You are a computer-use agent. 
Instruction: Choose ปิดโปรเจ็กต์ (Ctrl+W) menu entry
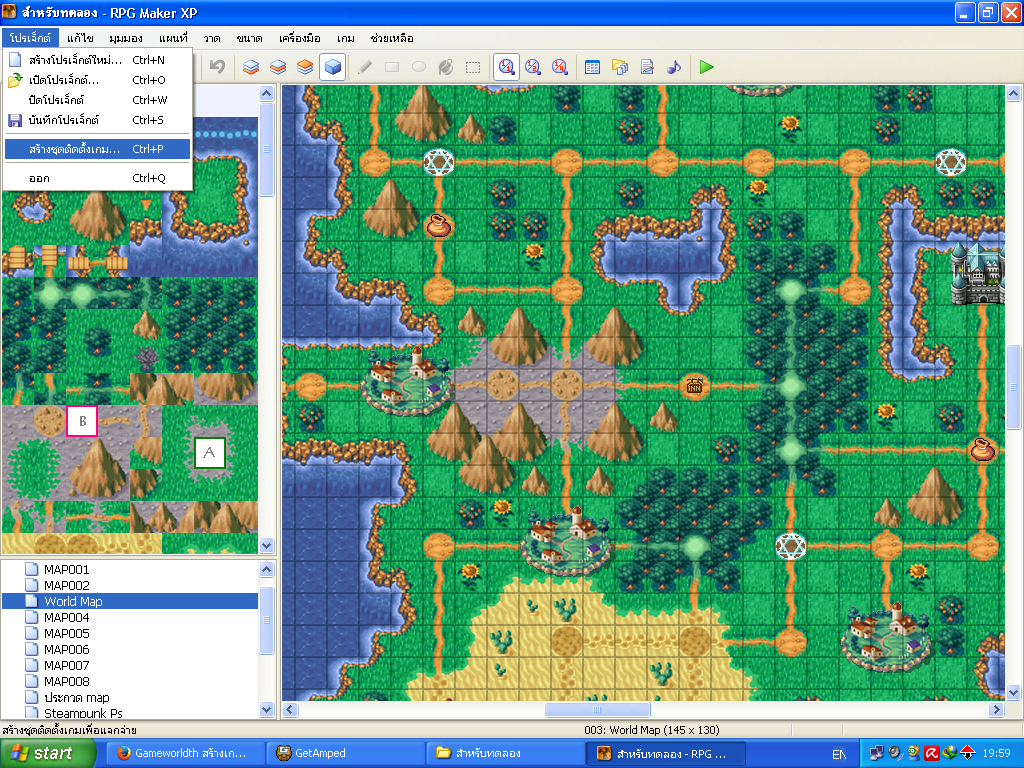click(97, 100)
